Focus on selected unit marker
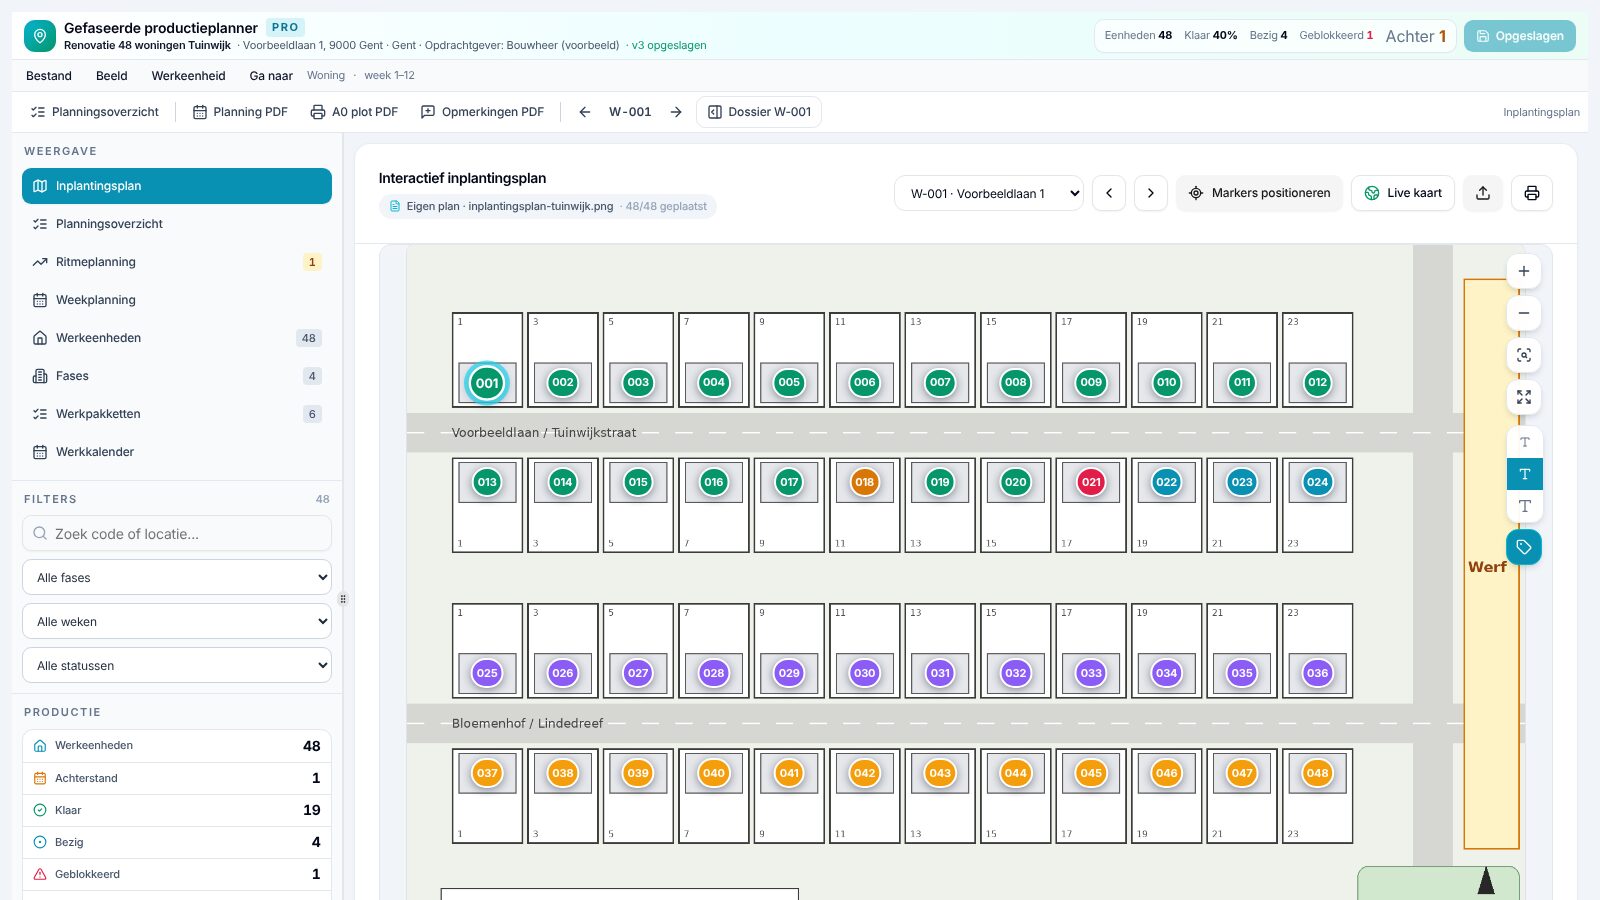Image resolution: width=1600 pixels, height=900 pixels. point(1524,355)
